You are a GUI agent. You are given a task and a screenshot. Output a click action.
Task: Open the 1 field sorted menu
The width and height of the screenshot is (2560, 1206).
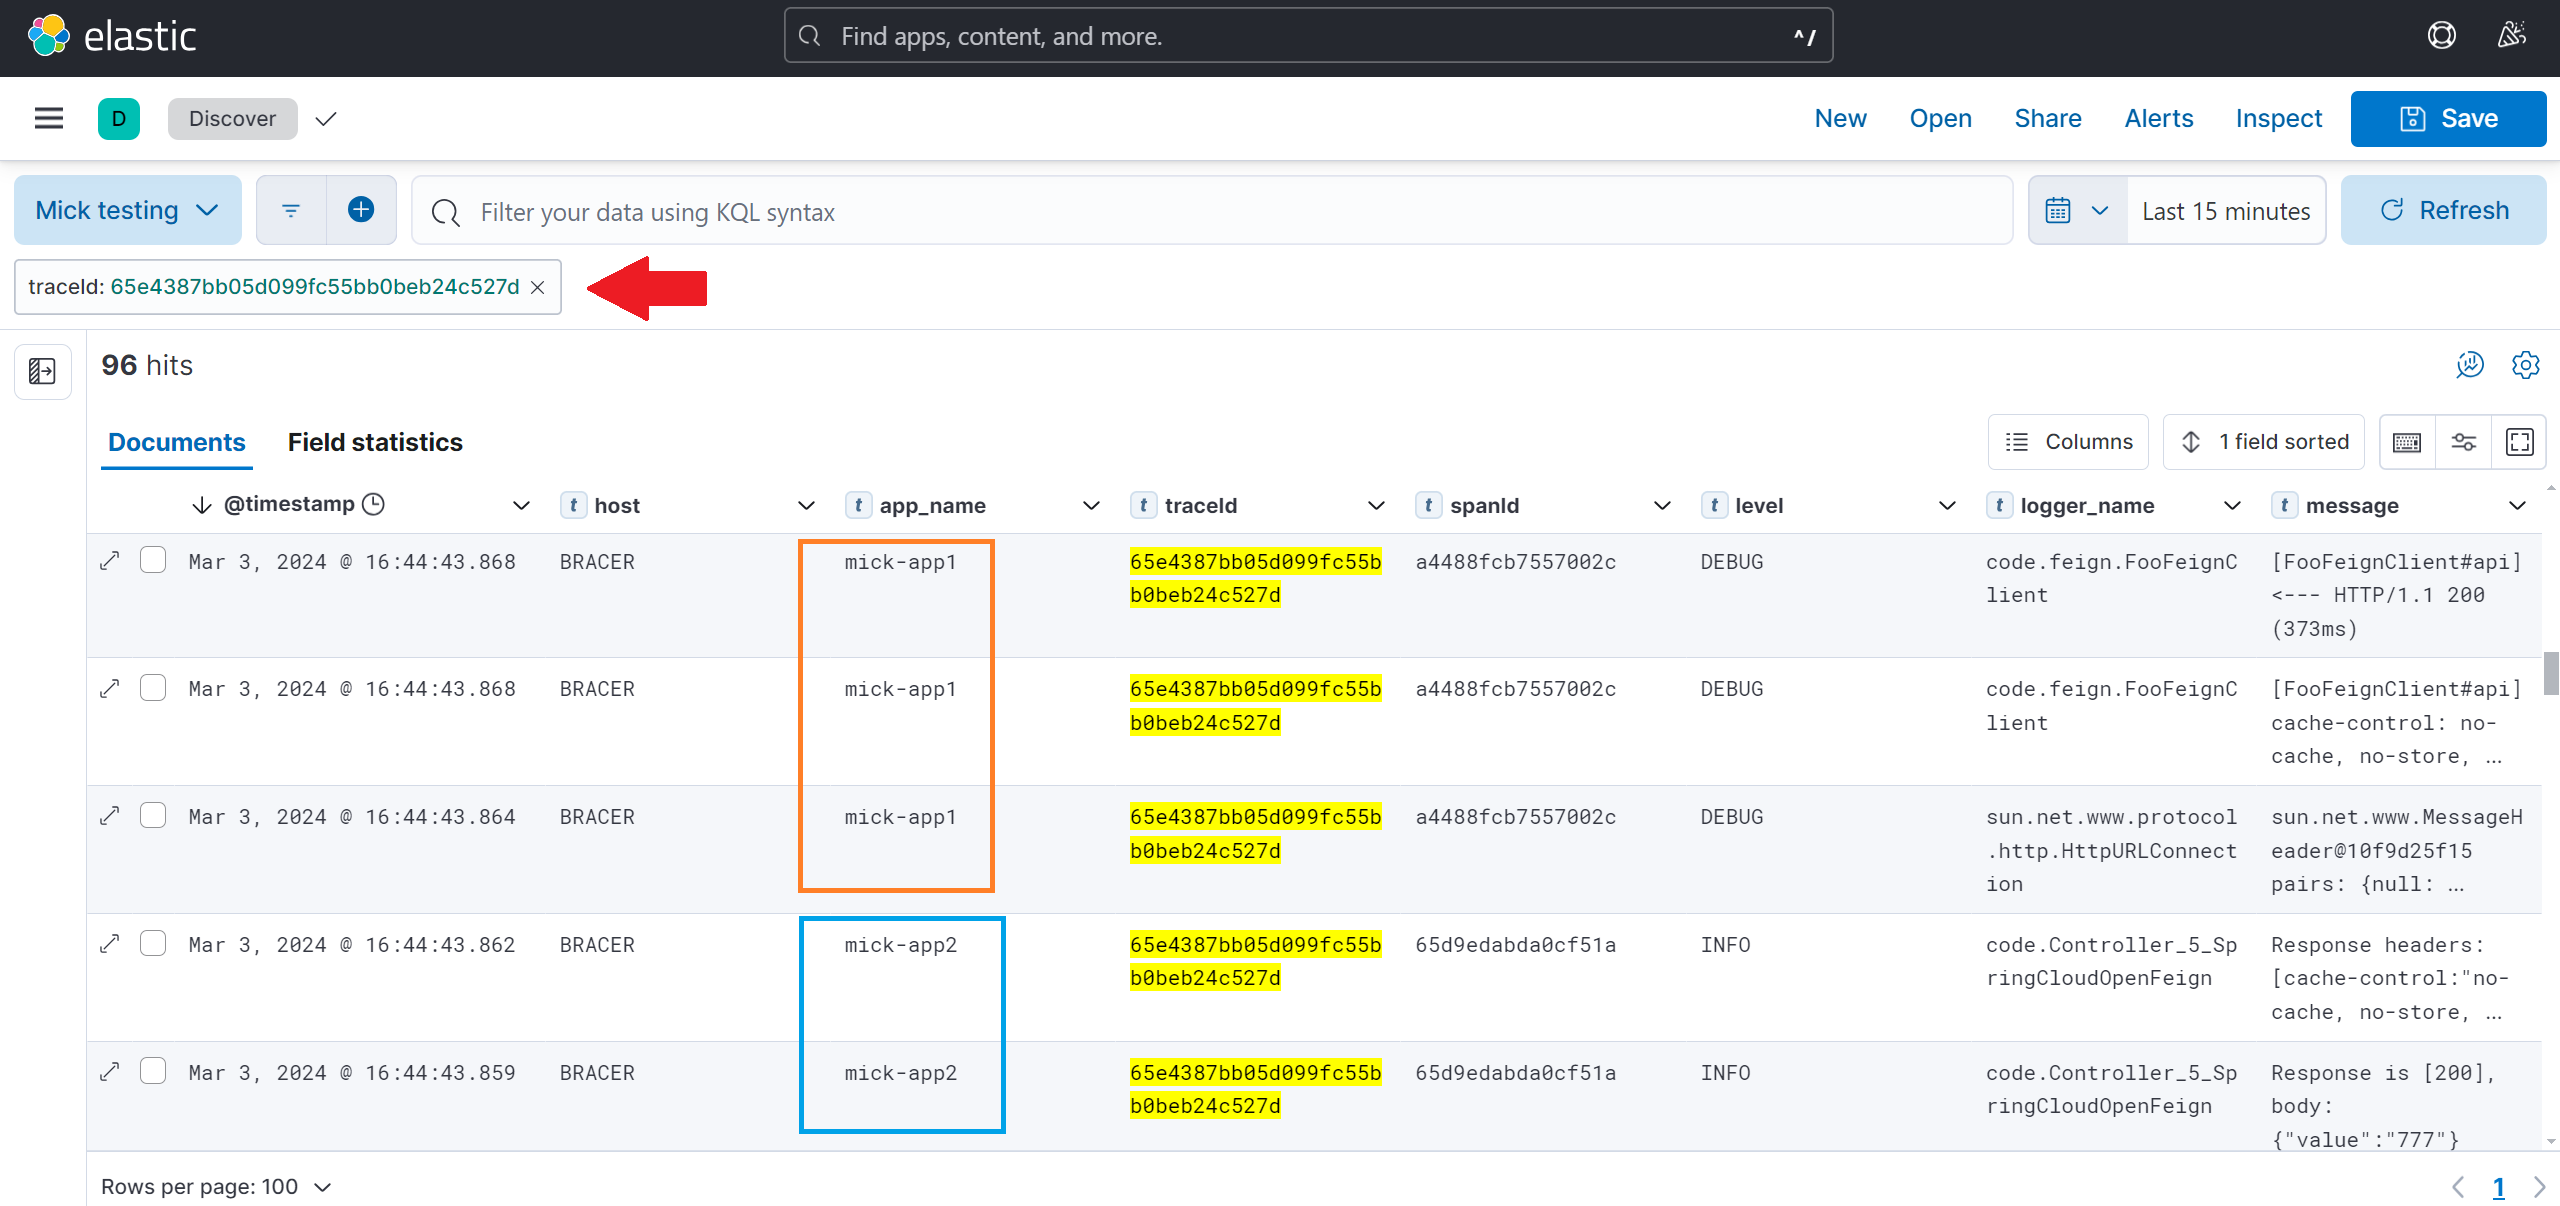(x=2263, y=442)
